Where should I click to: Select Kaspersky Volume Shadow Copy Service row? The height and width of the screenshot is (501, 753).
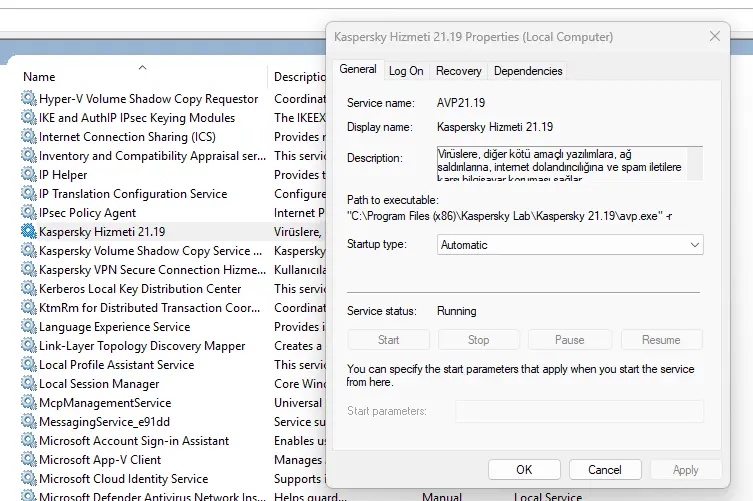[150, 251]
